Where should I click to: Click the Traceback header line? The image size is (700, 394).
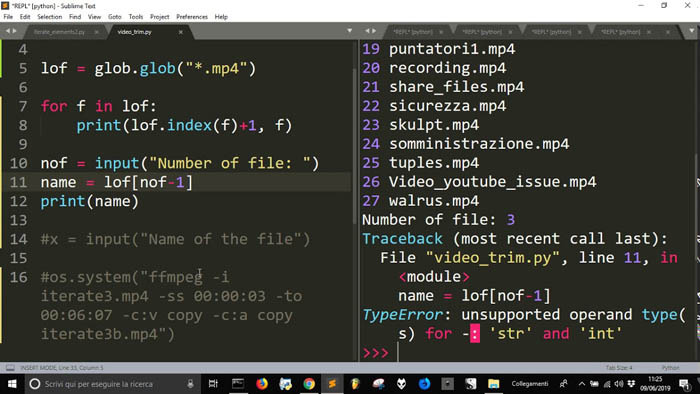pos(515,239)
